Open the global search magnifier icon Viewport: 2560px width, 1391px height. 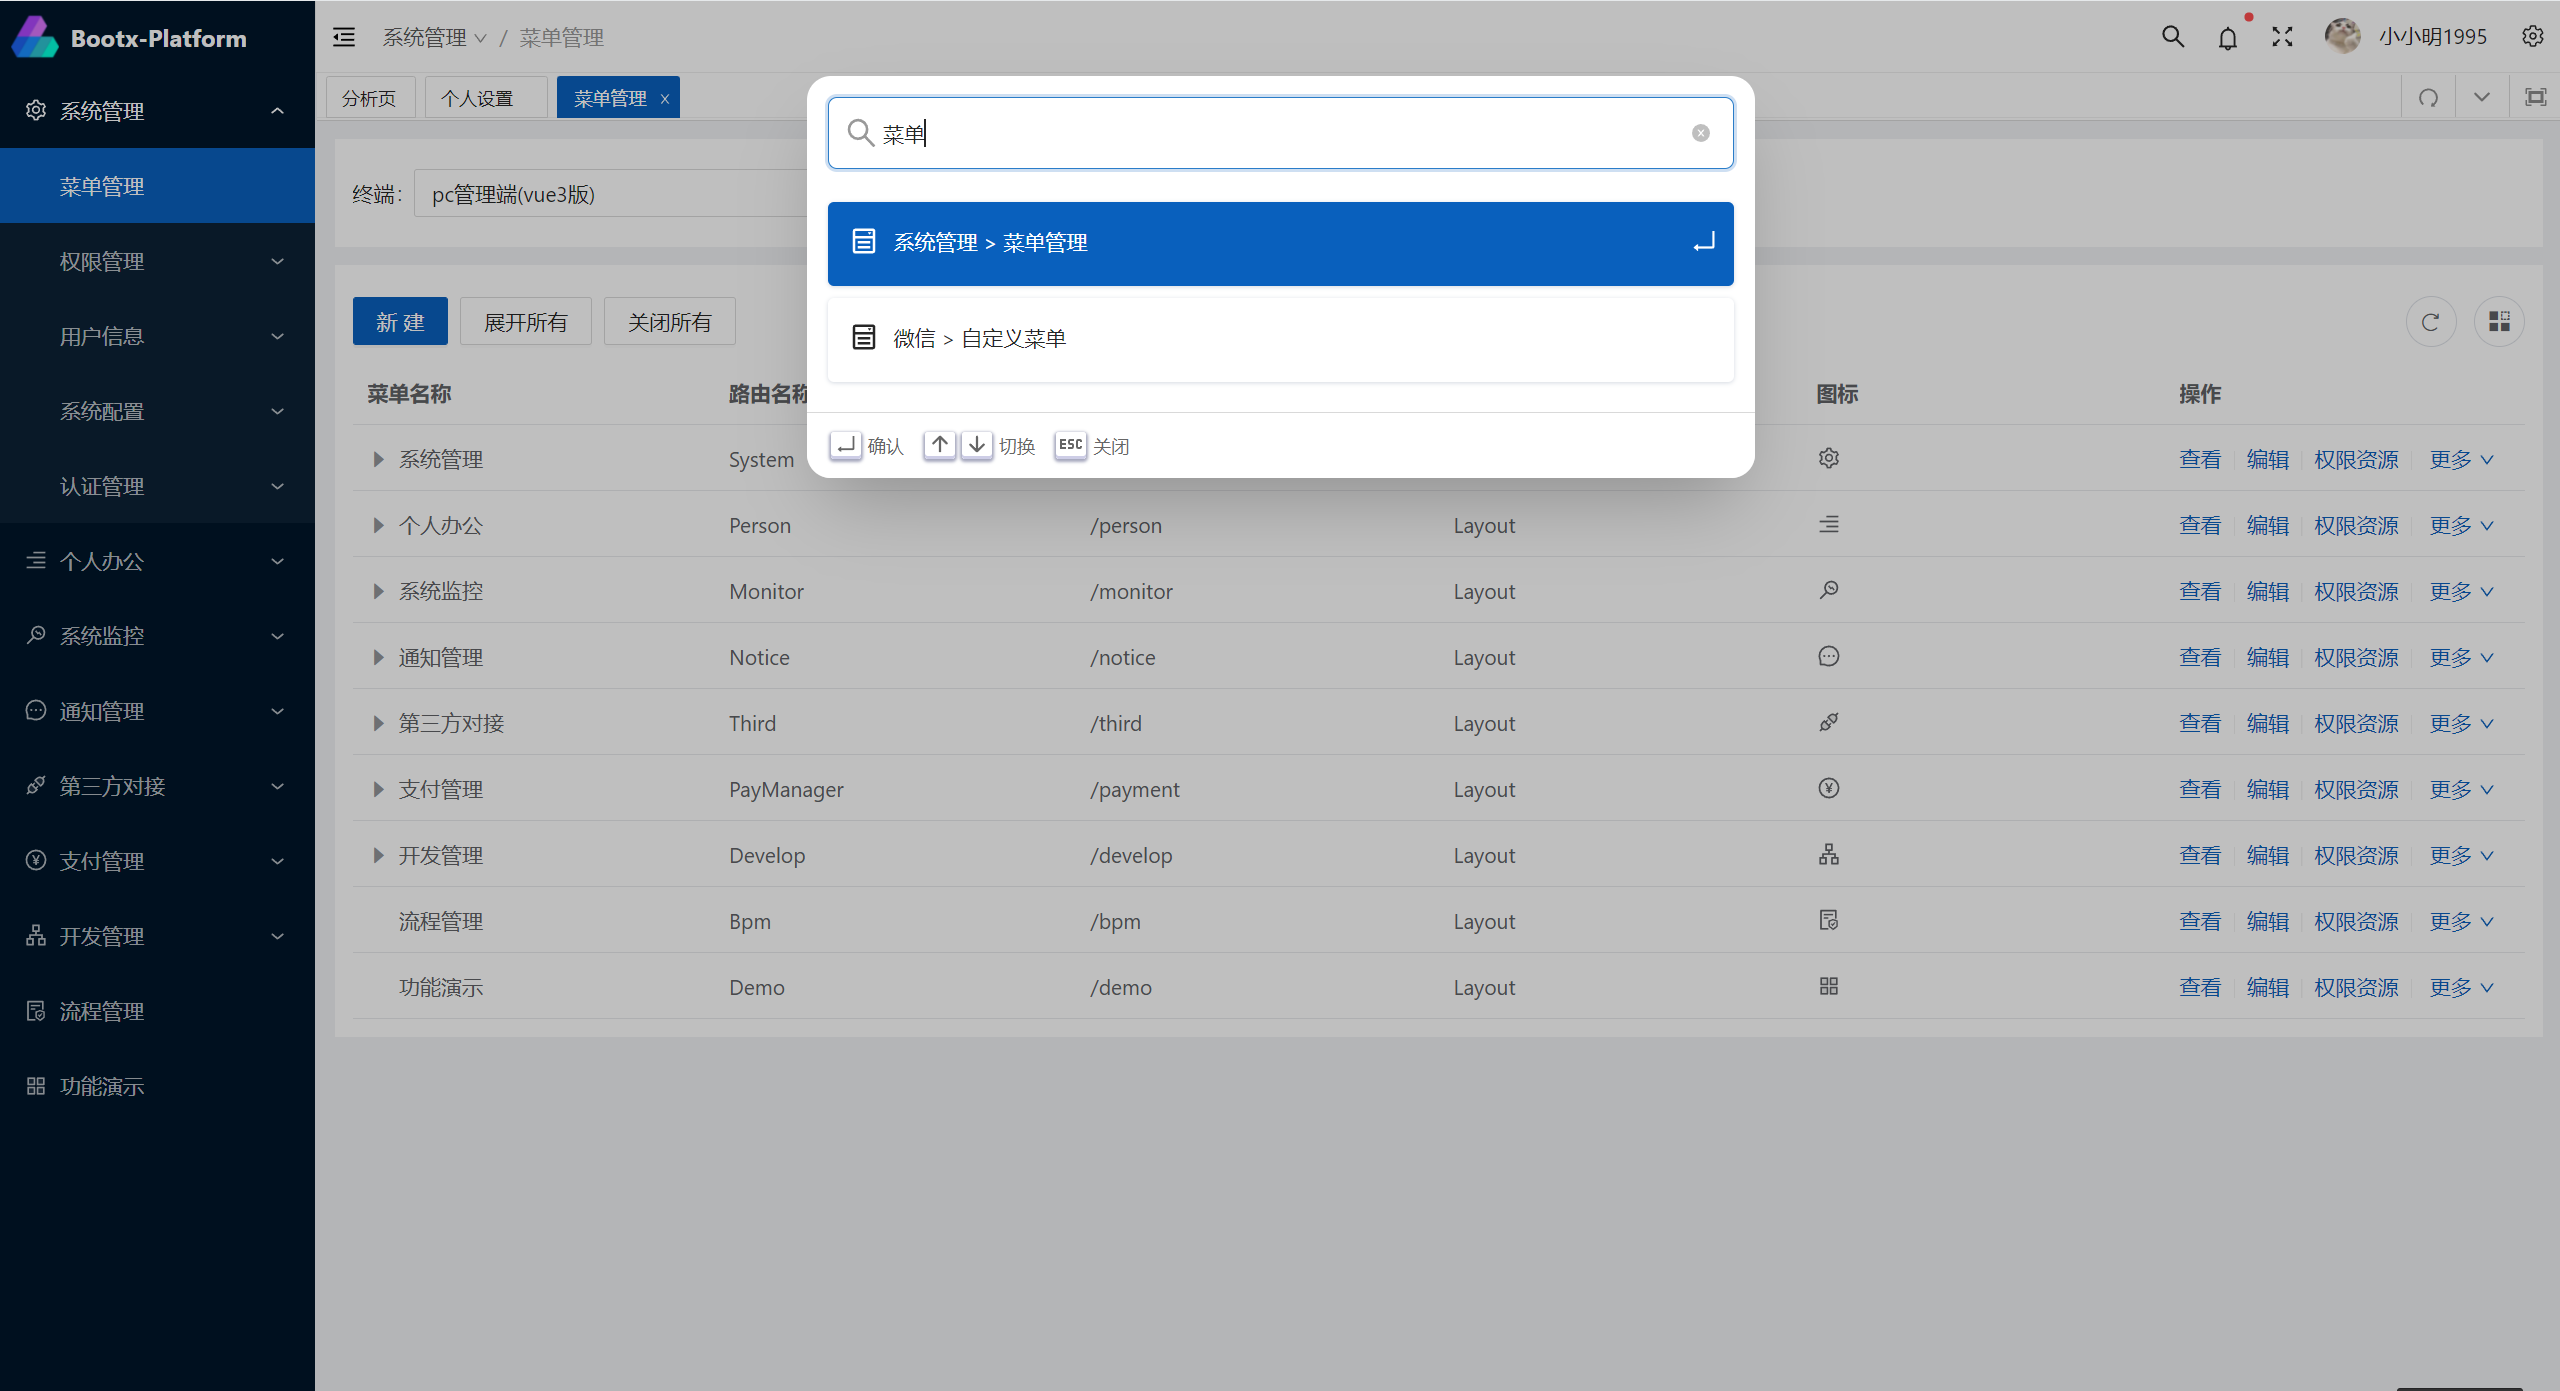[2172, 37]
